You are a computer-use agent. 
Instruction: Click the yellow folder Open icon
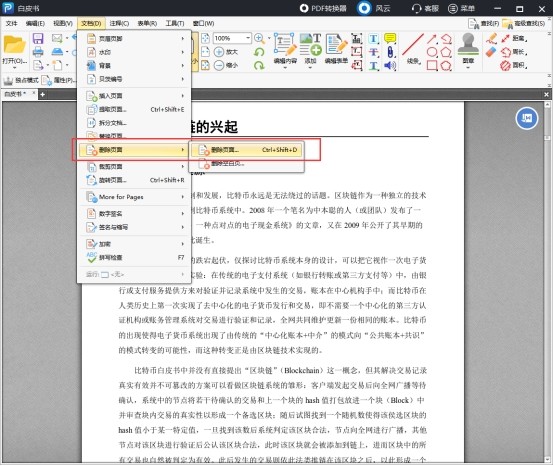[14, 44]
